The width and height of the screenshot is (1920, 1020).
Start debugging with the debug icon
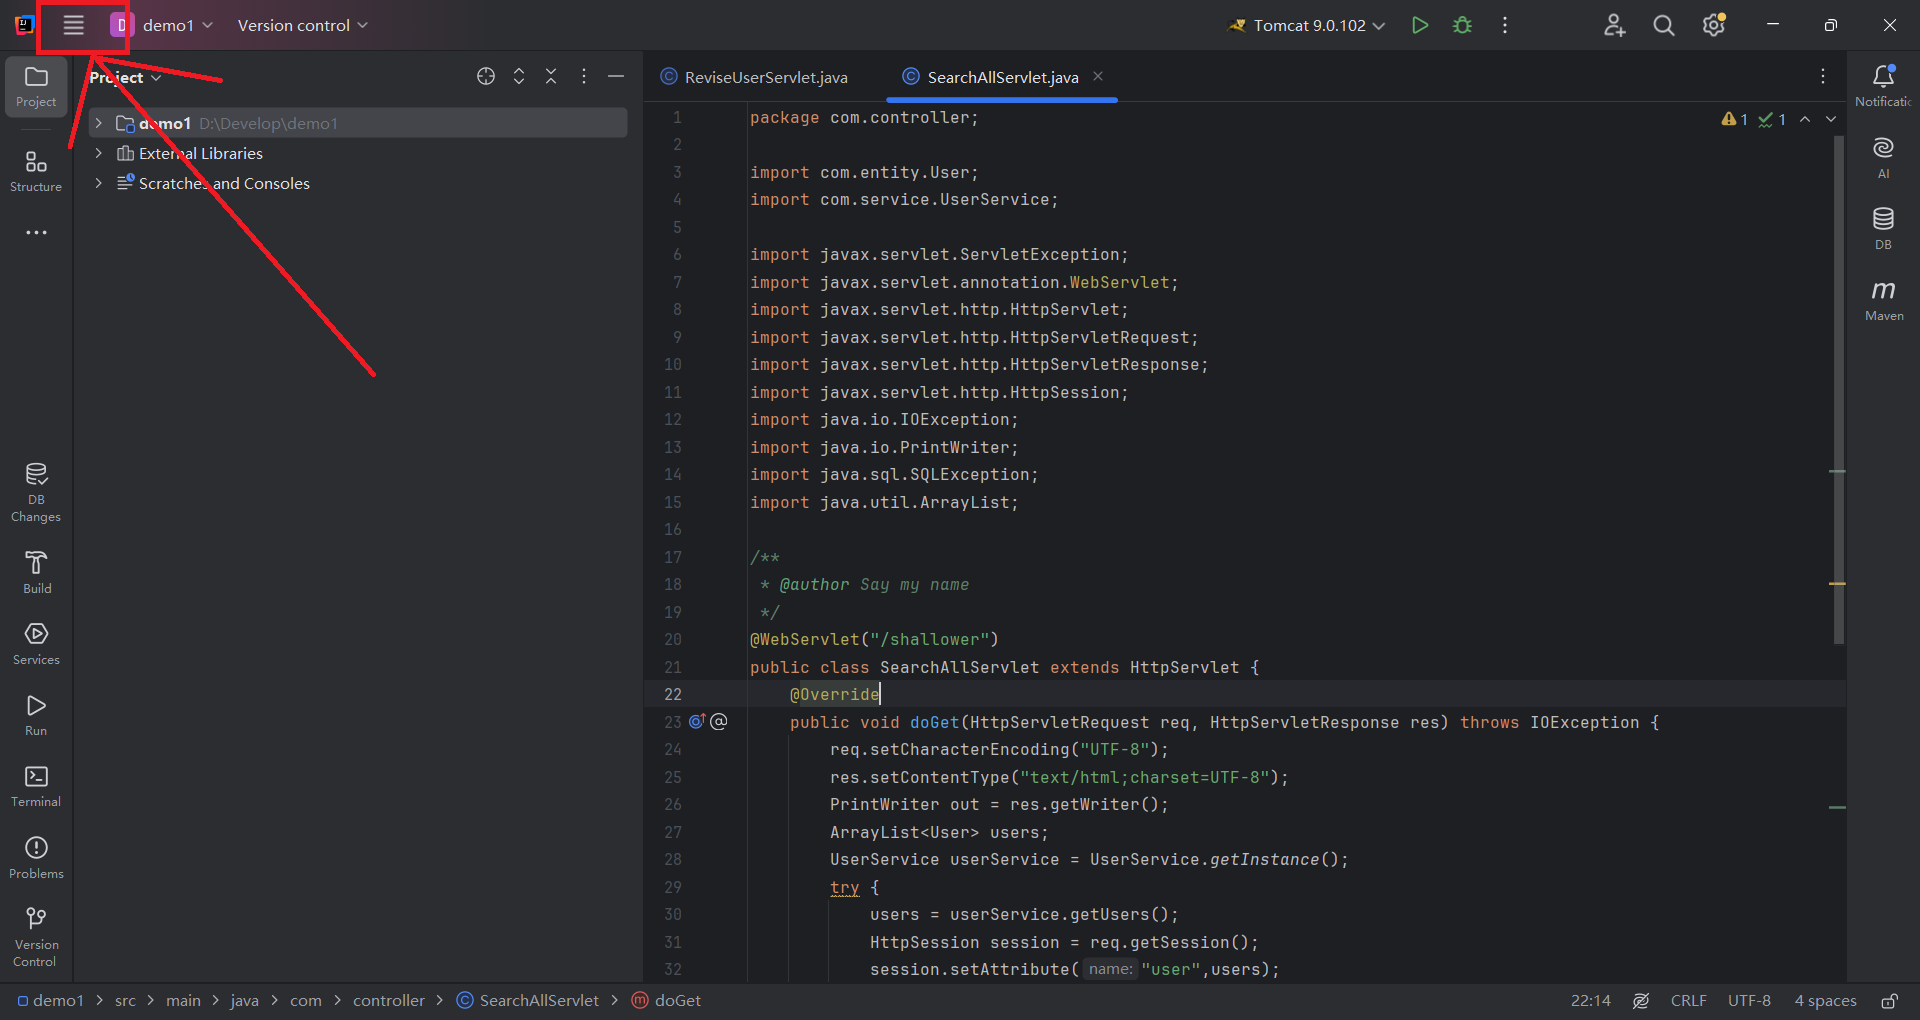click(x=1462, y=25)
